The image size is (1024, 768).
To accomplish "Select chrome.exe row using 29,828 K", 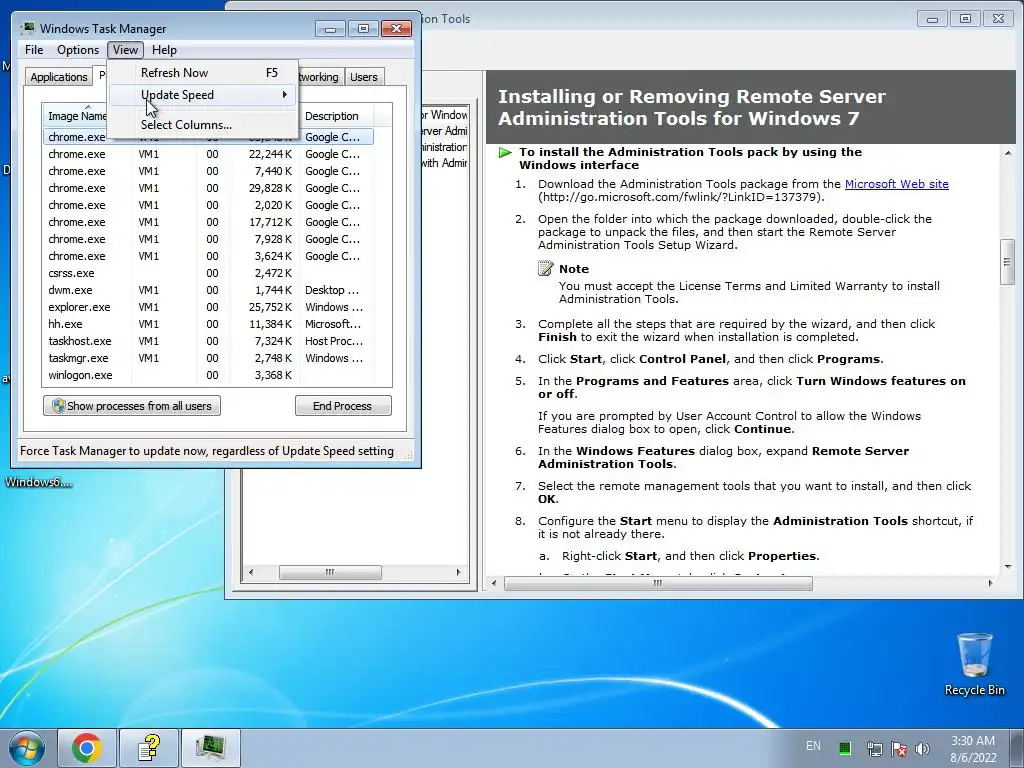I will click(x=208, y=188).
